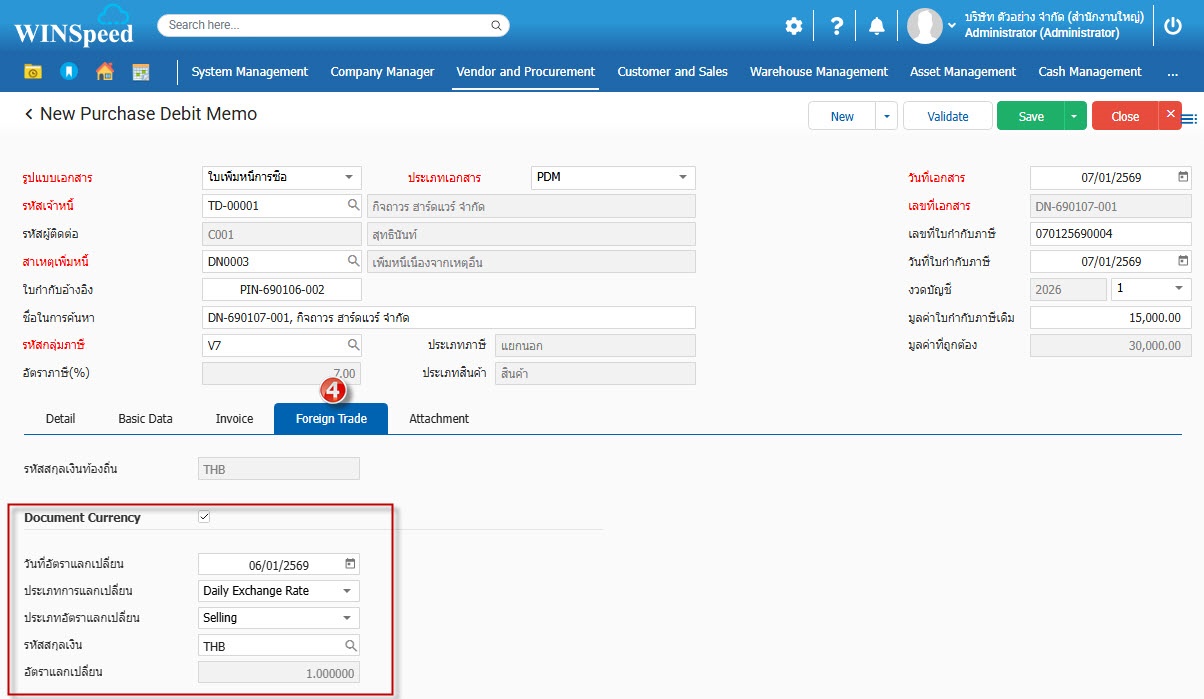This screenshot has height=699, width=1204.
Task: Open the Warehouse Management menu
Action: coord(818,72)
